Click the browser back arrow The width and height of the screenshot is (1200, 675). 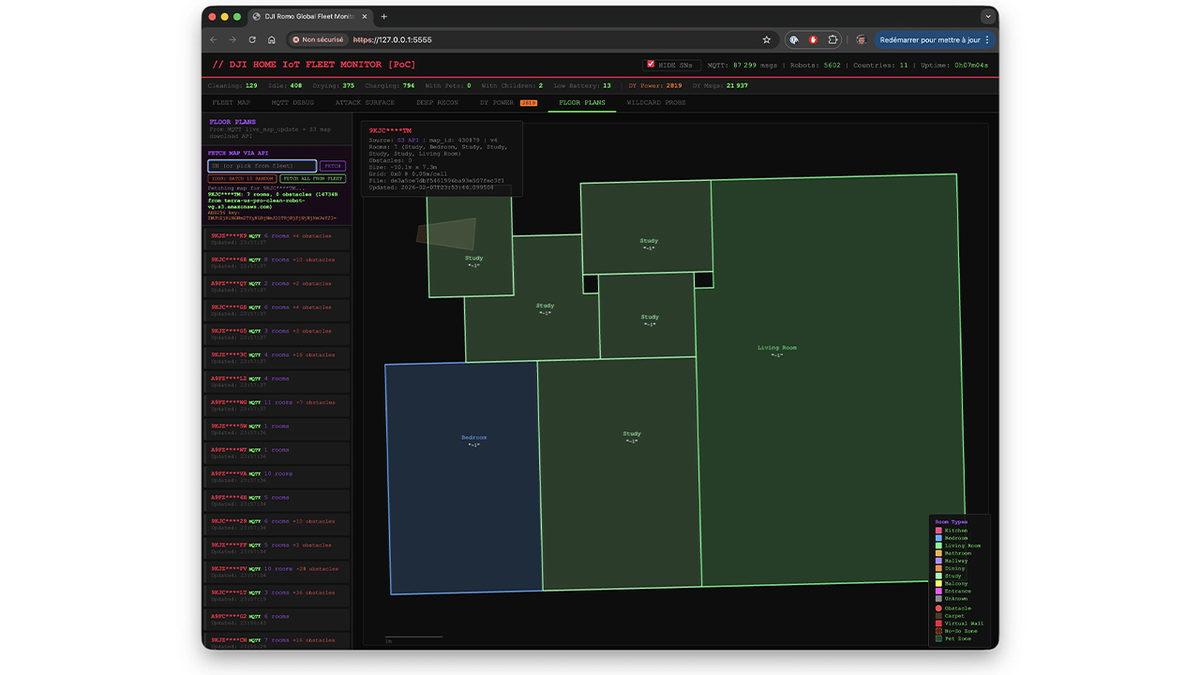click(x=213, y=40)
